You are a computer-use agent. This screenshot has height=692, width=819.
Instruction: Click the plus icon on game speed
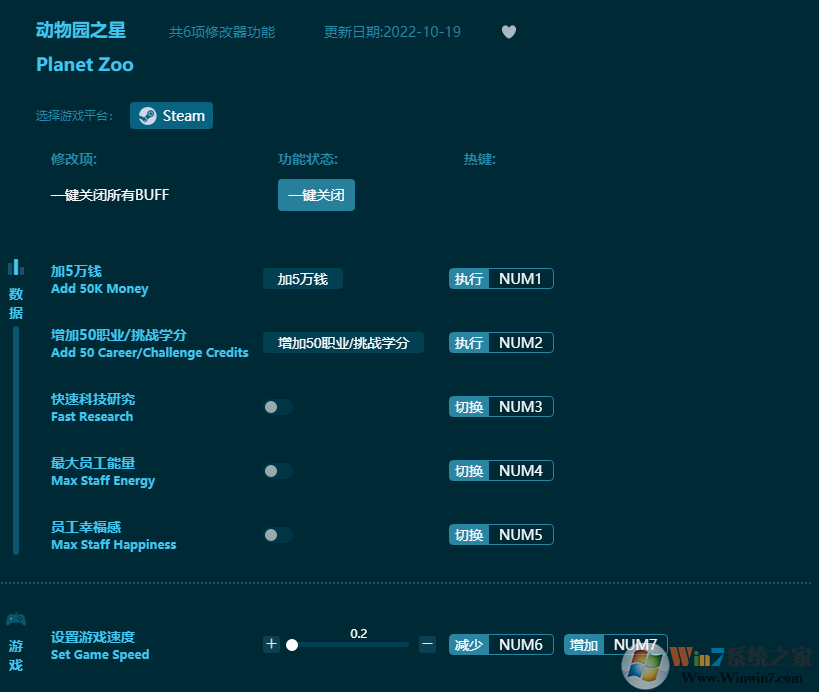[271, 644]
